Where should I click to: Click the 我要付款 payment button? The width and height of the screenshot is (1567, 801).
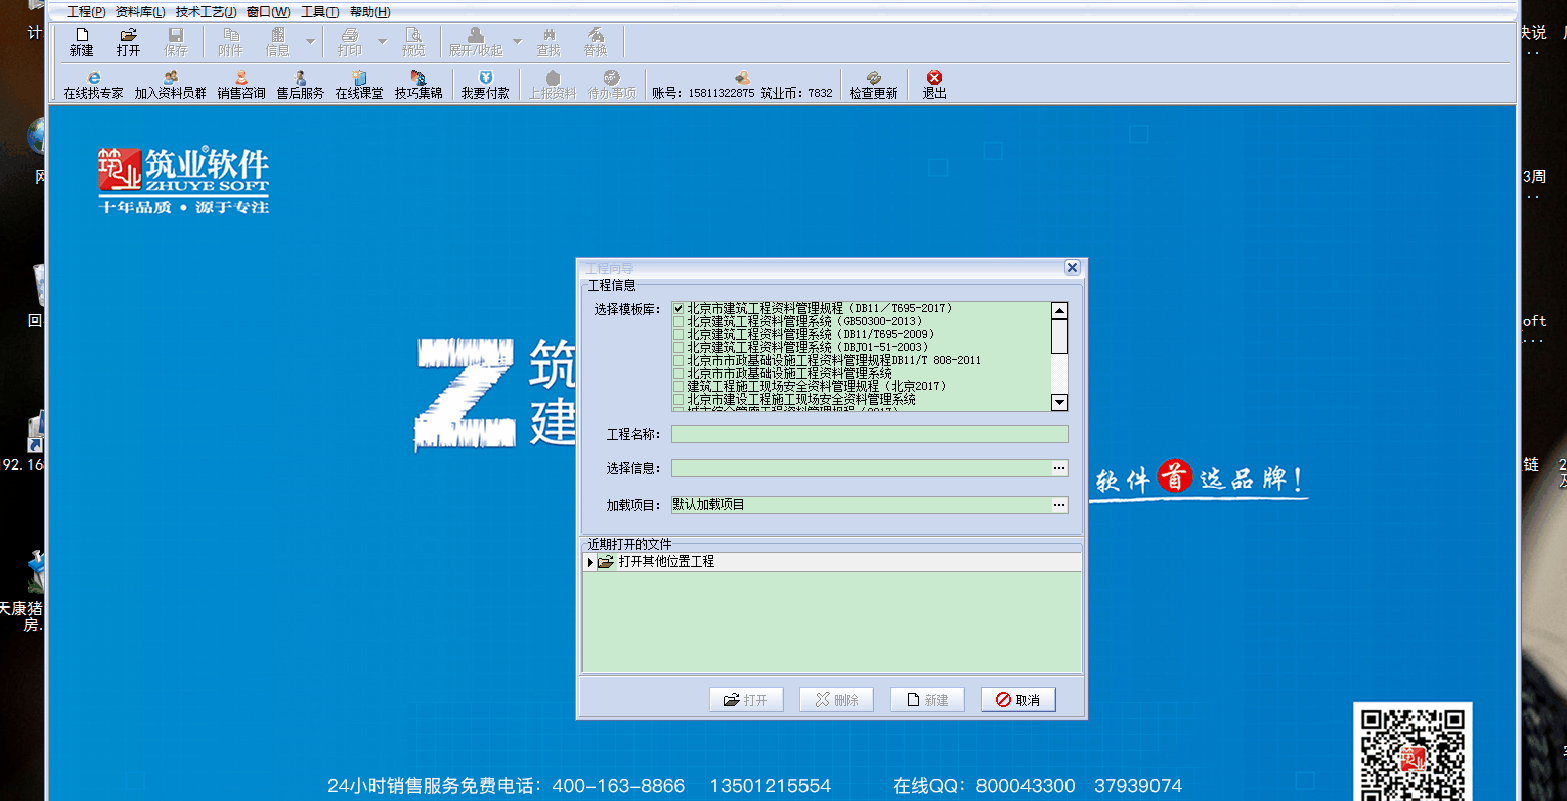click(485, 84)
